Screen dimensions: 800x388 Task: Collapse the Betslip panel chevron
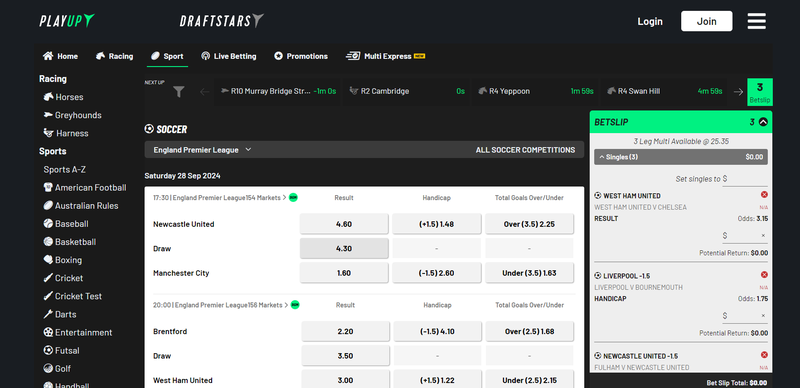[x=763, y=122]
